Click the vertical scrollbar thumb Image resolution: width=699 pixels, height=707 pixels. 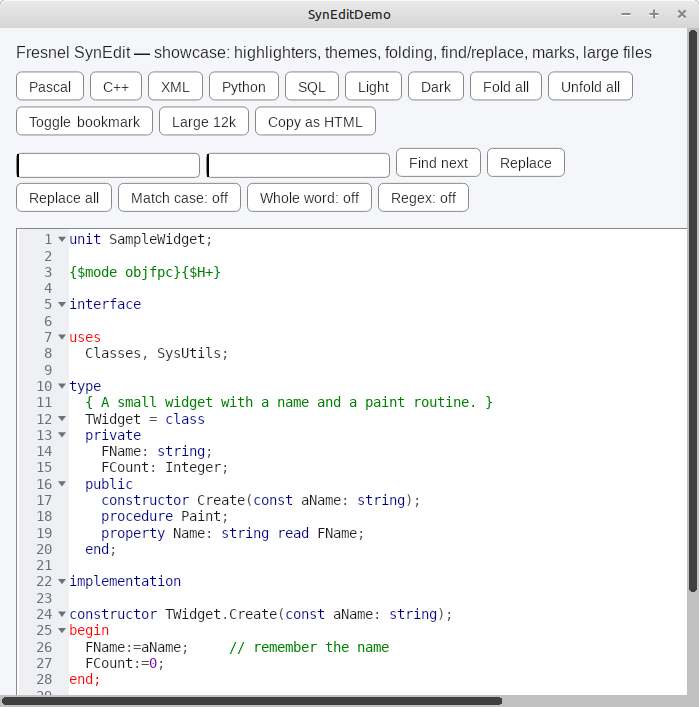693,311
